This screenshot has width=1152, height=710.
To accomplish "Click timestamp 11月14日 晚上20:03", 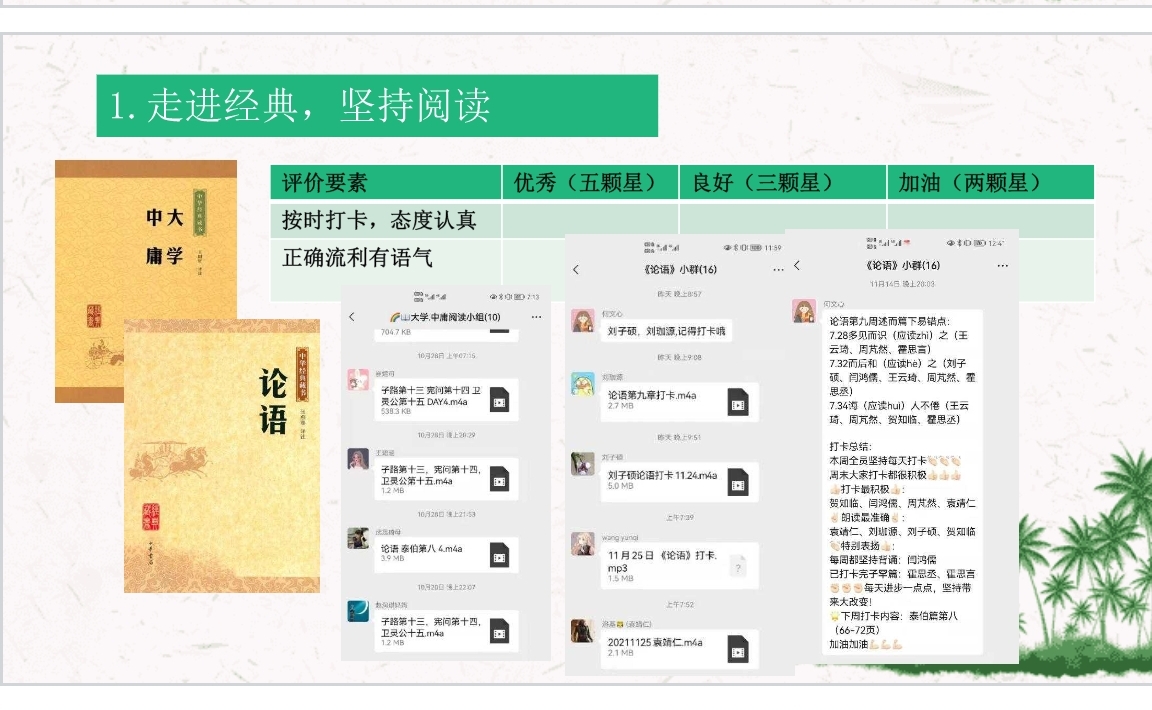I will [x=902, y=284].
